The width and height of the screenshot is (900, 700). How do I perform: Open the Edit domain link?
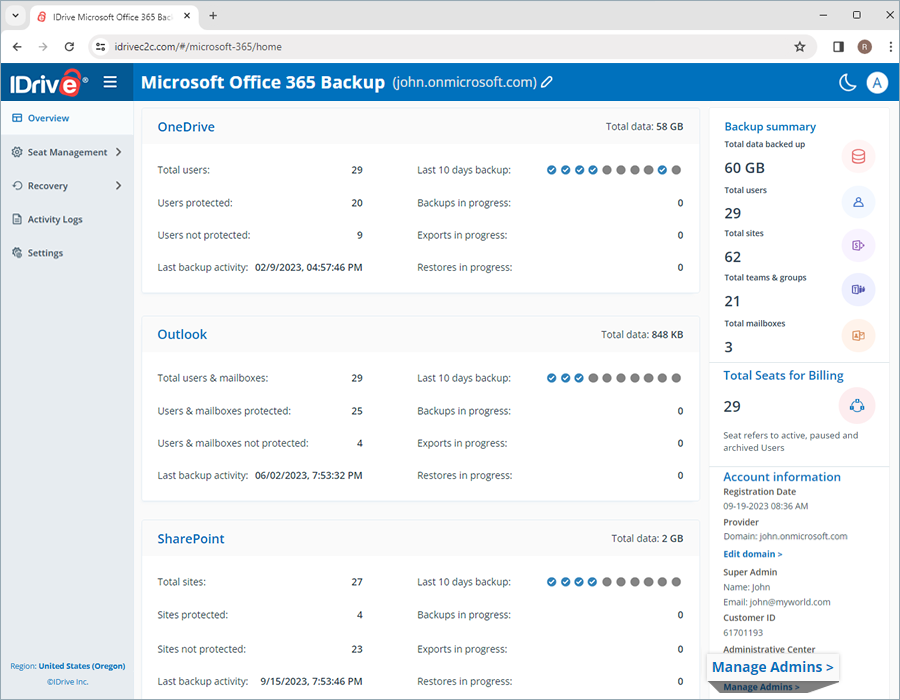(x=752, y=553)
